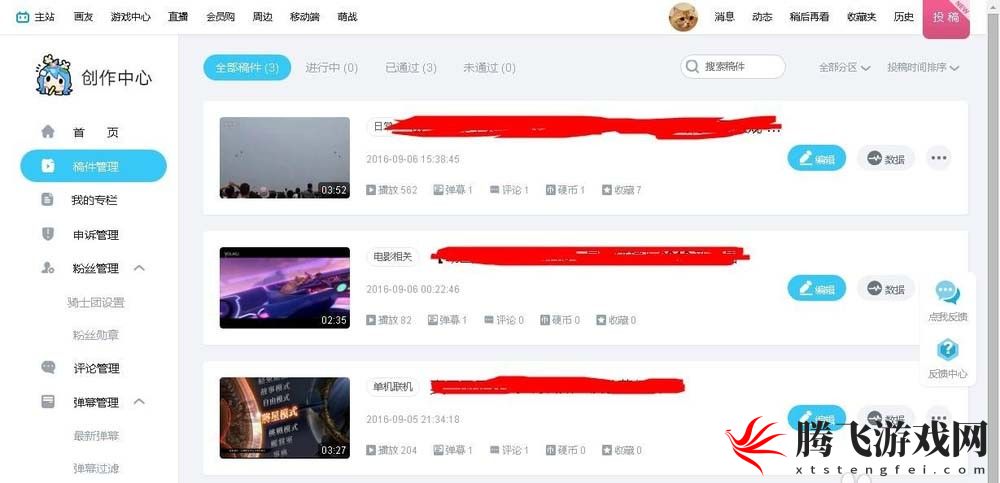Open 申诉管理 shield icon in sidebar
The width and height of the screenshot is (1000, 483).
coord(48,234)
